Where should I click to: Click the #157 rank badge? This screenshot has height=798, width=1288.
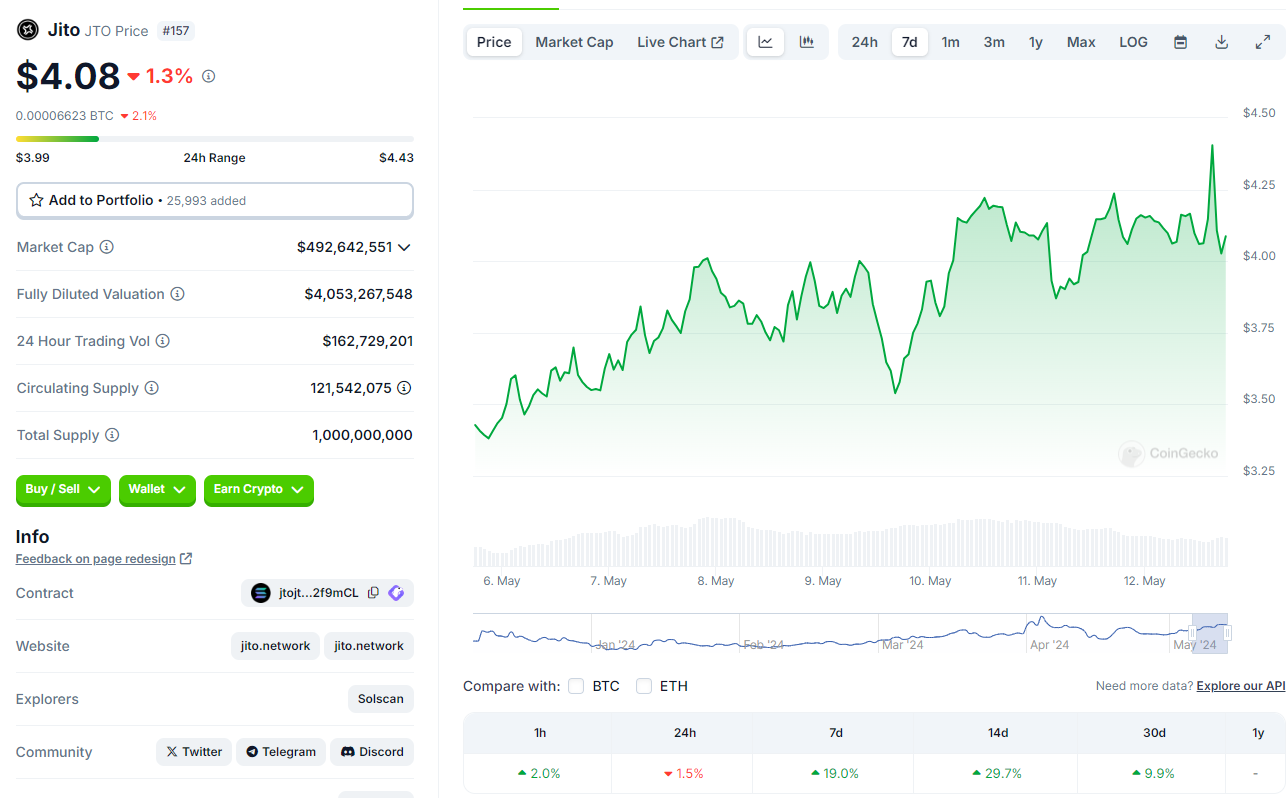(176, 31)
